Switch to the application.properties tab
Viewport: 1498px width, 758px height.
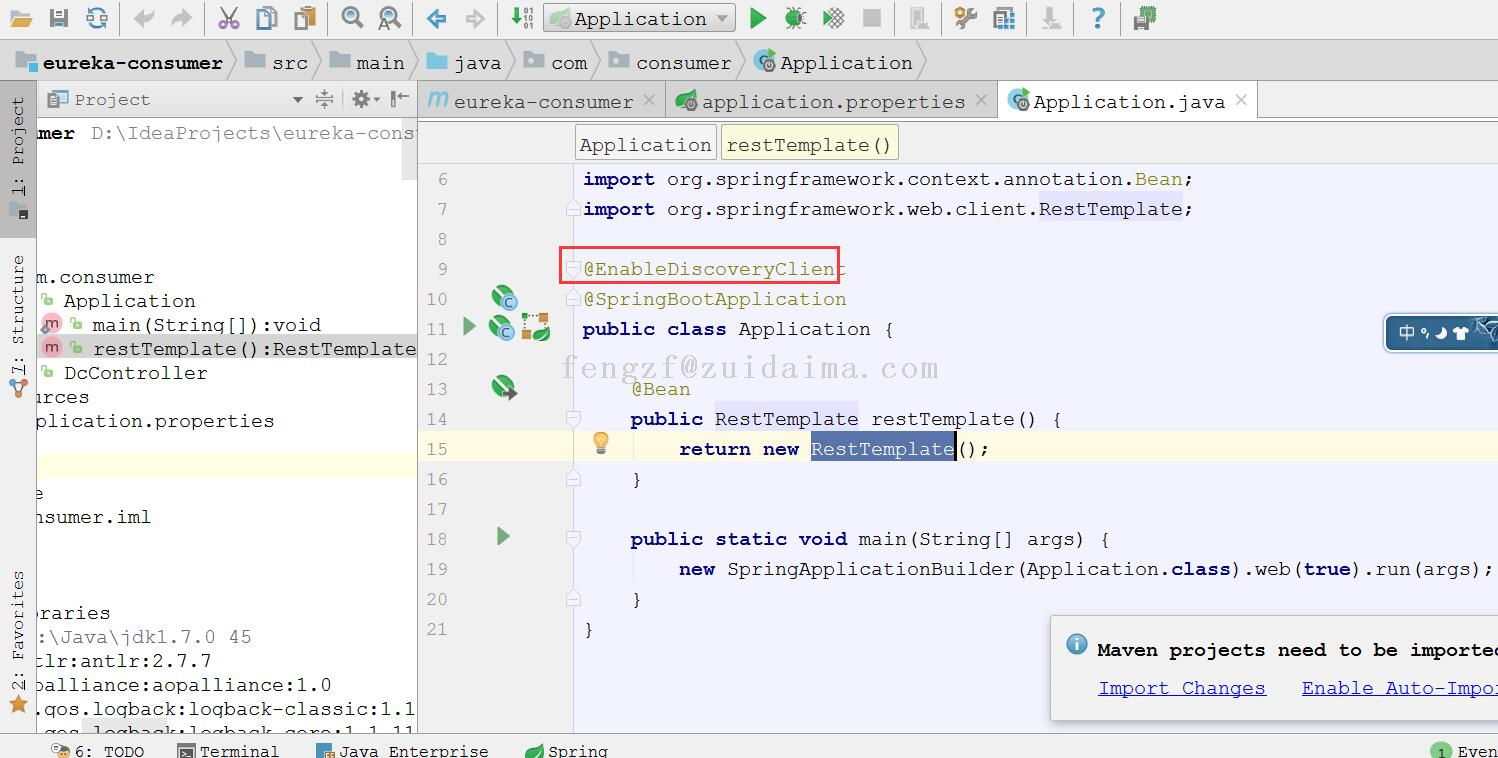[x=832, y=101]
